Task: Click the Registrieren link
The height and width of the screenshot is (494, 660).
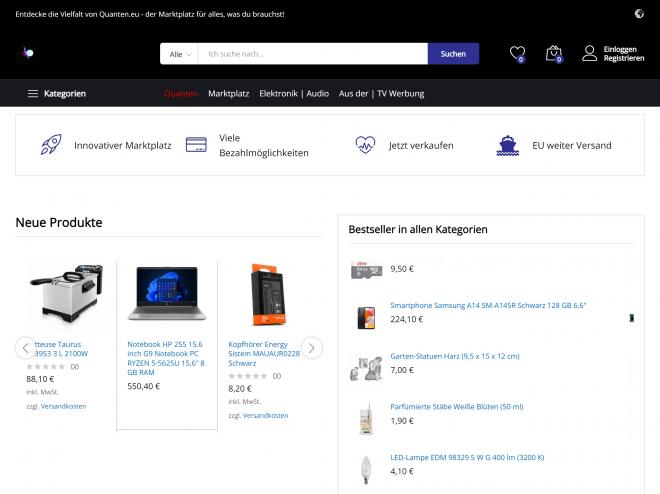Action: 624,58
